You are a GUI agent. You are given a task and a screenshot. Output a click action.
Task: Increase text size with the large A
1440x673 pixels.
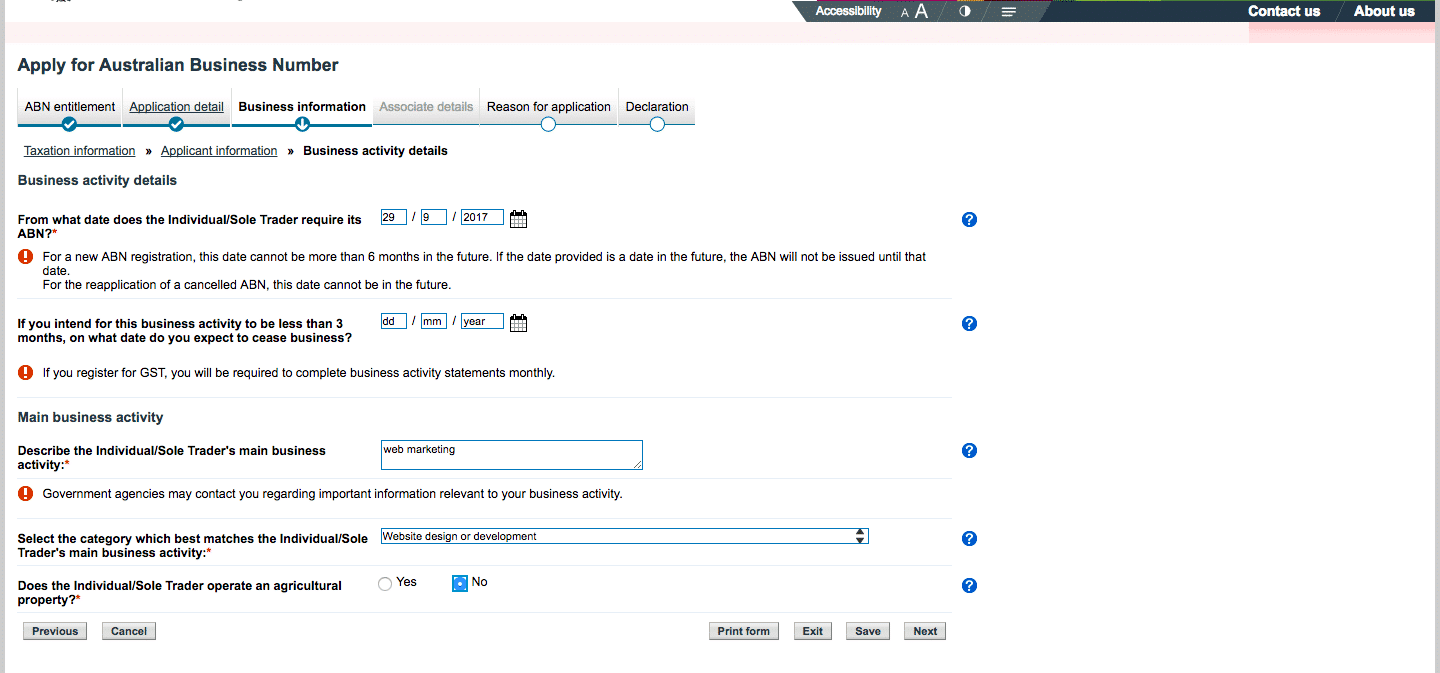pyautogui.click(x=922, y=12)
